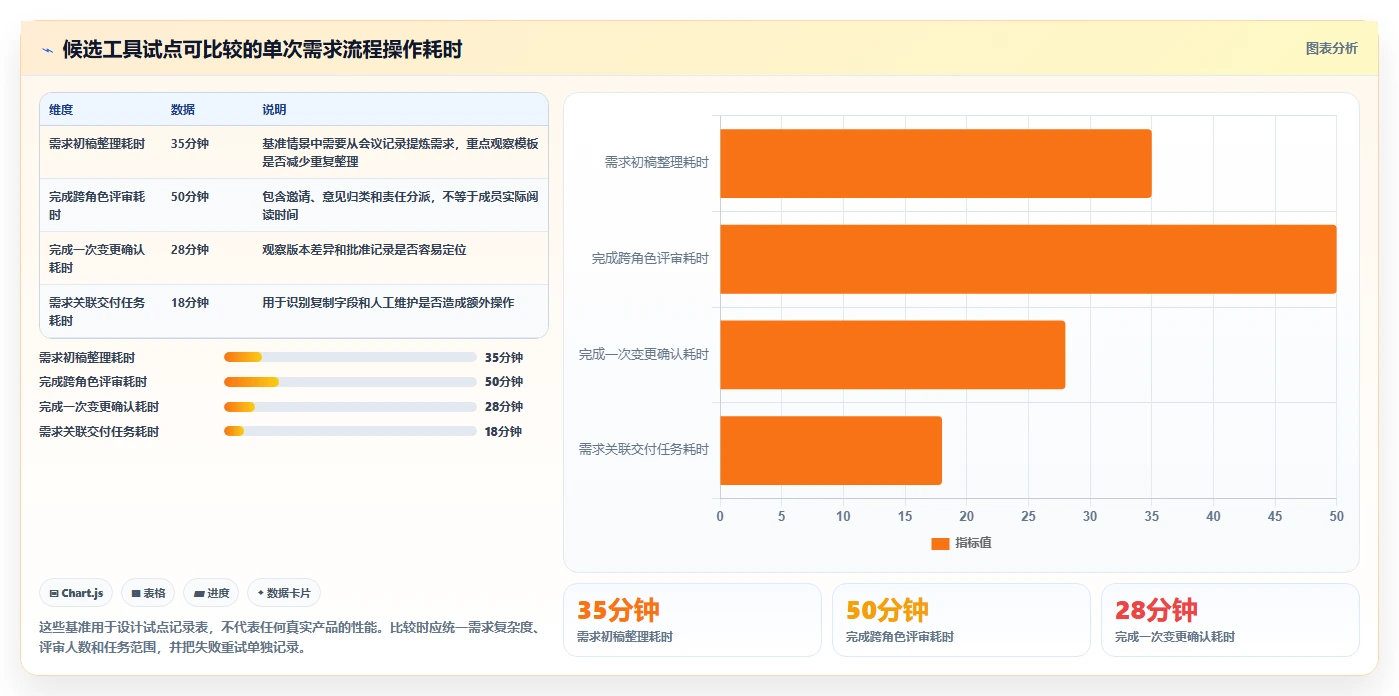Screen dimensions: 1399x696
Task: Select the 数据卡片 tag chip
Action: pyautogui.click(x=284, y=593)
